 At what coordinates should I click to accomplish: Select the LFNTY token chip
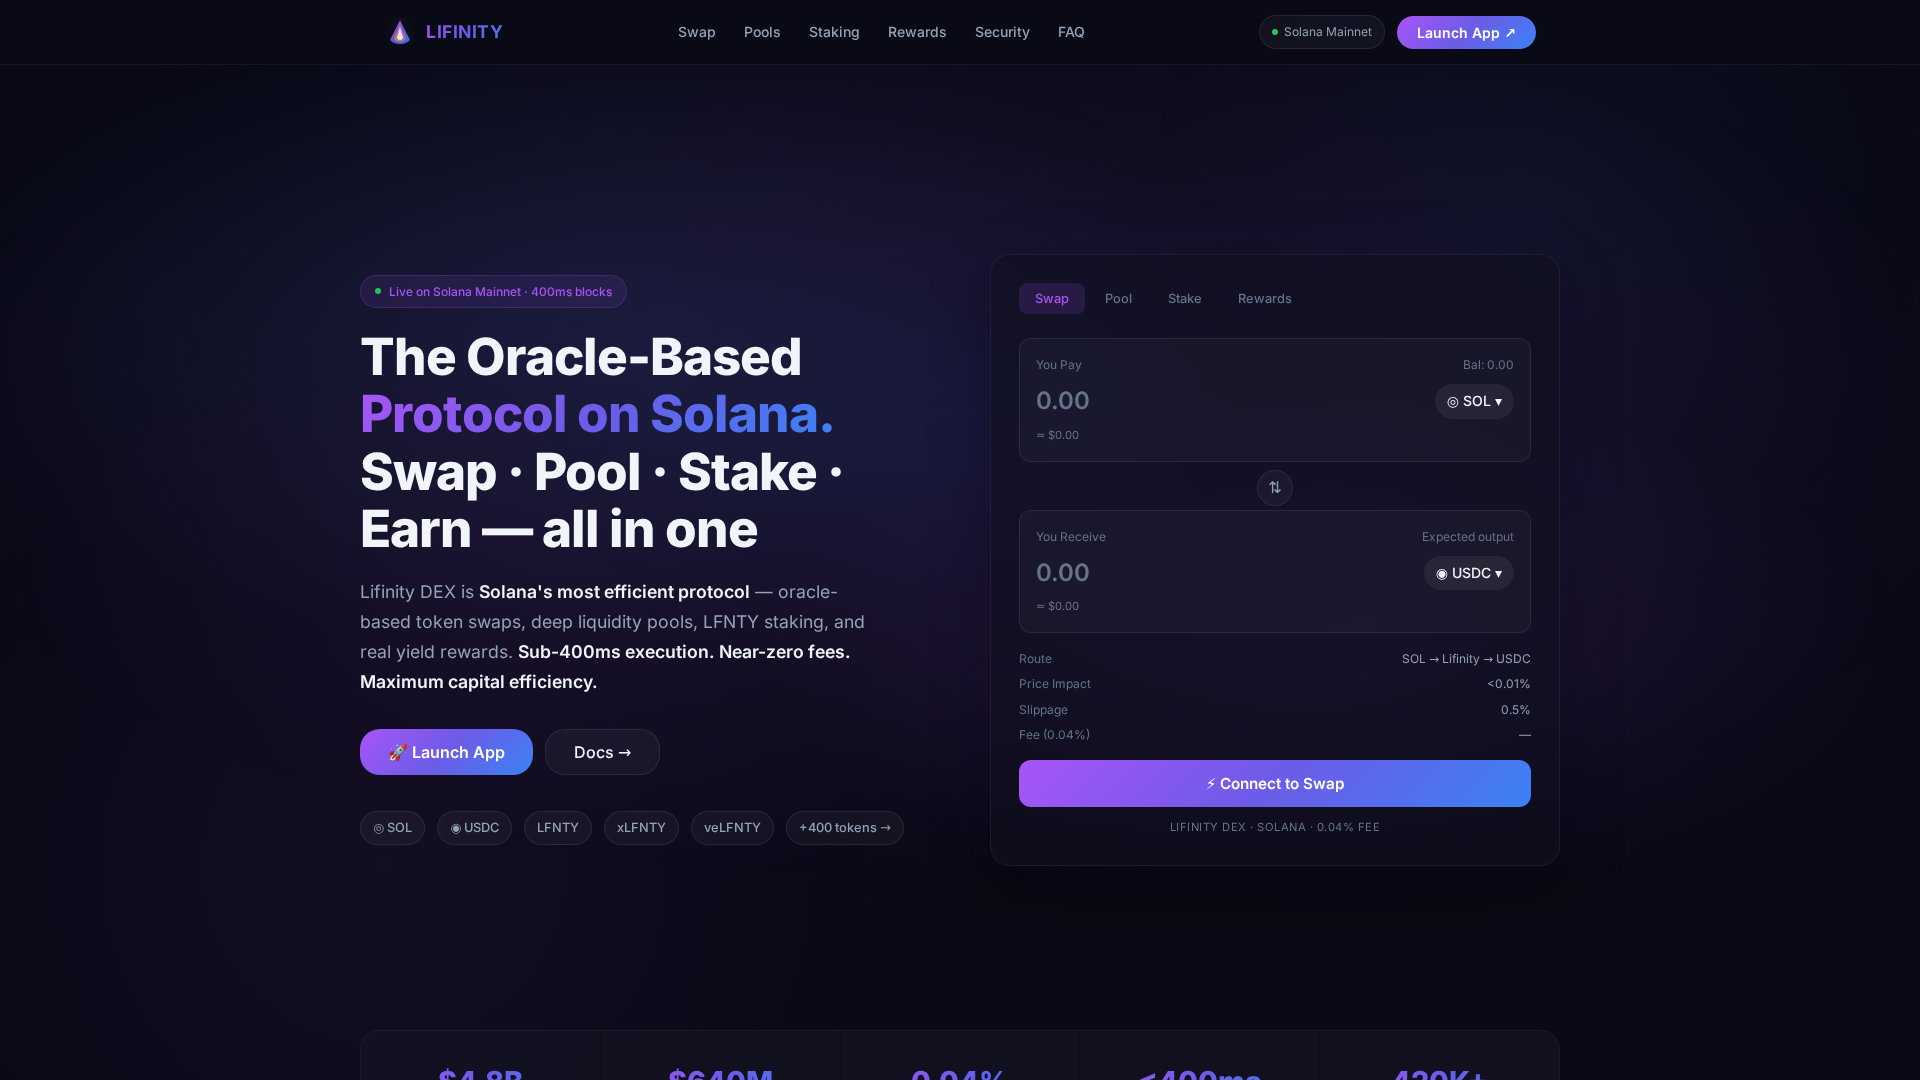[x=558, y=828]
